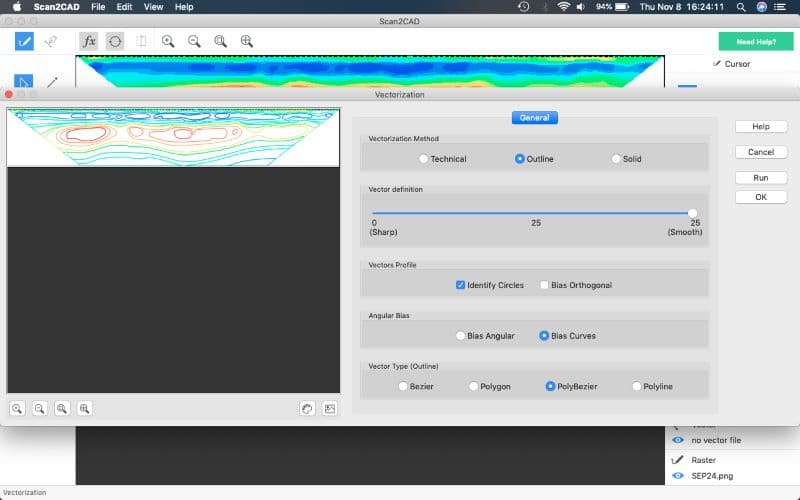800x500 pixels.
Task: Click the green Need Help? button
Action: coord(756,42)
